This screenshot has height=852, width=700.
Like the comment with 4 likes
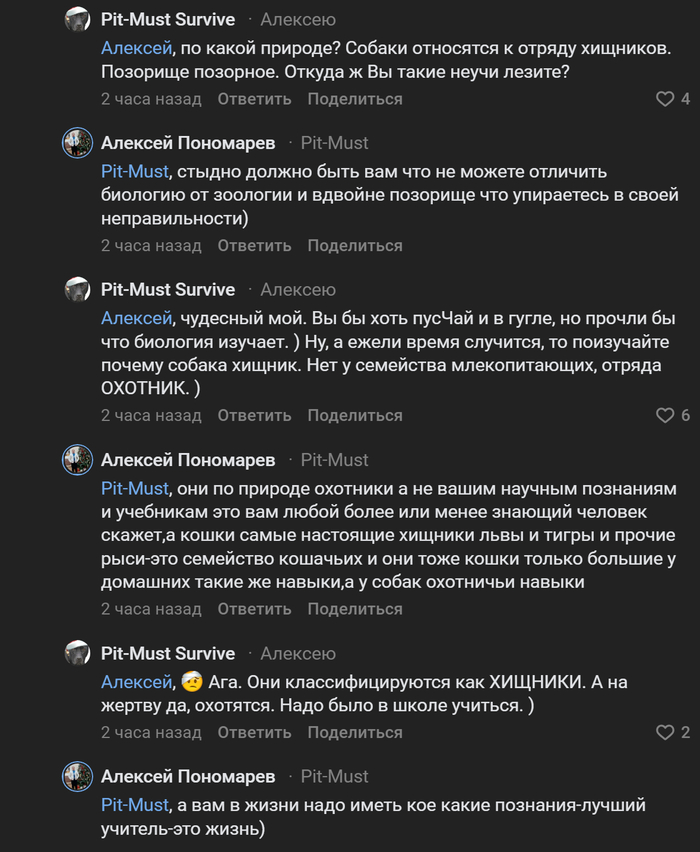point(665,99)
